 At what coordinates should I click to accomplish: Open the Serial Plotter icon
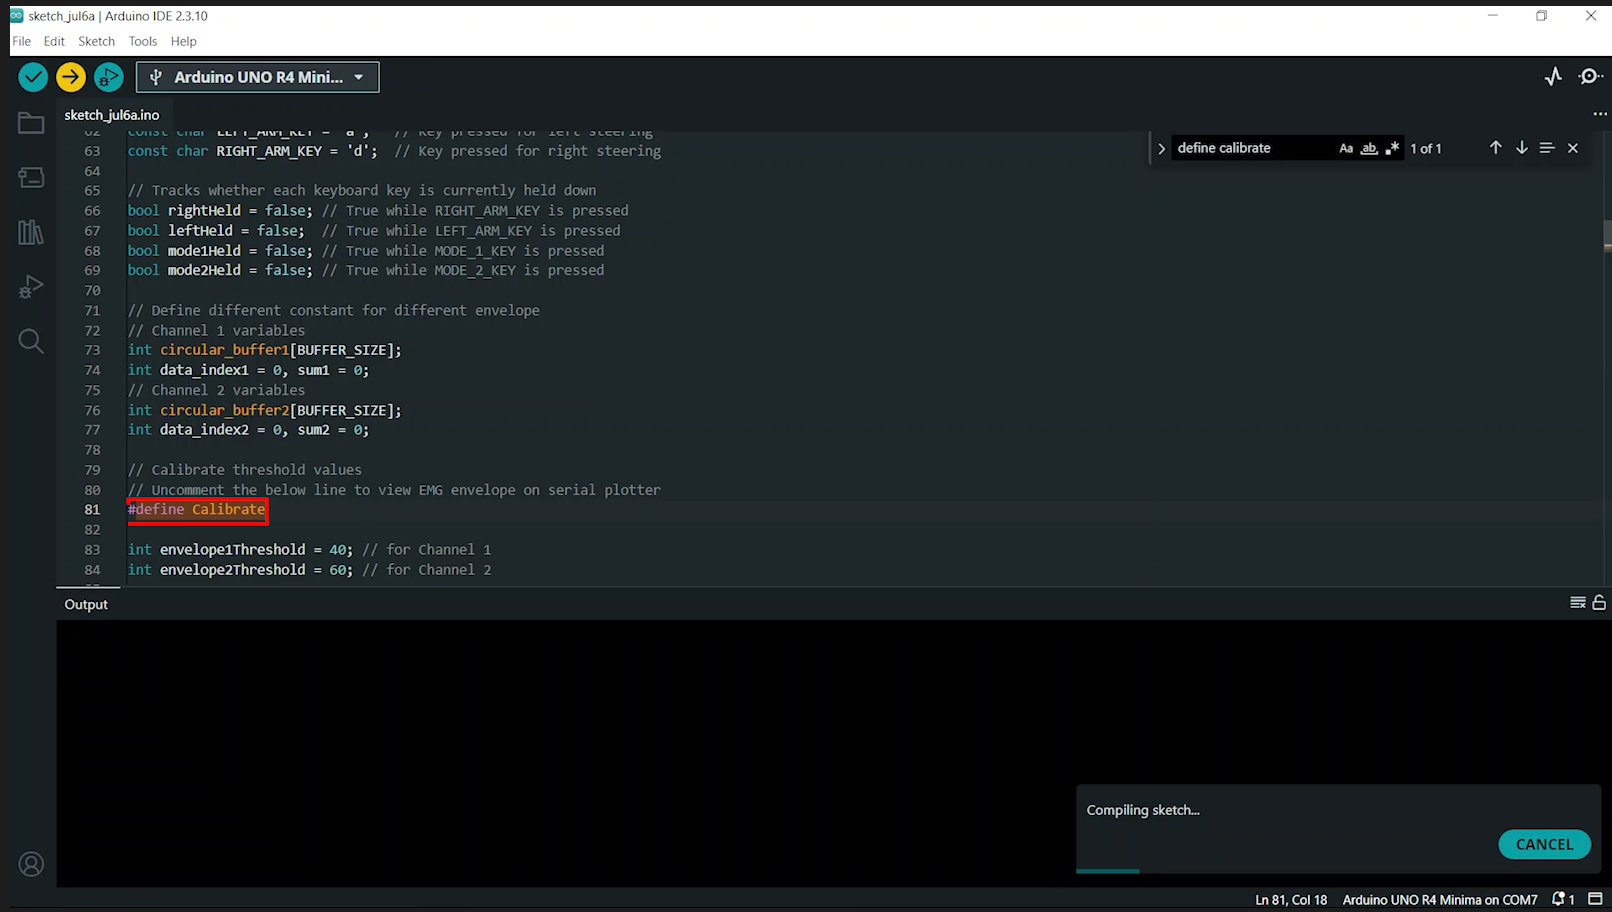click(1553, 77)
